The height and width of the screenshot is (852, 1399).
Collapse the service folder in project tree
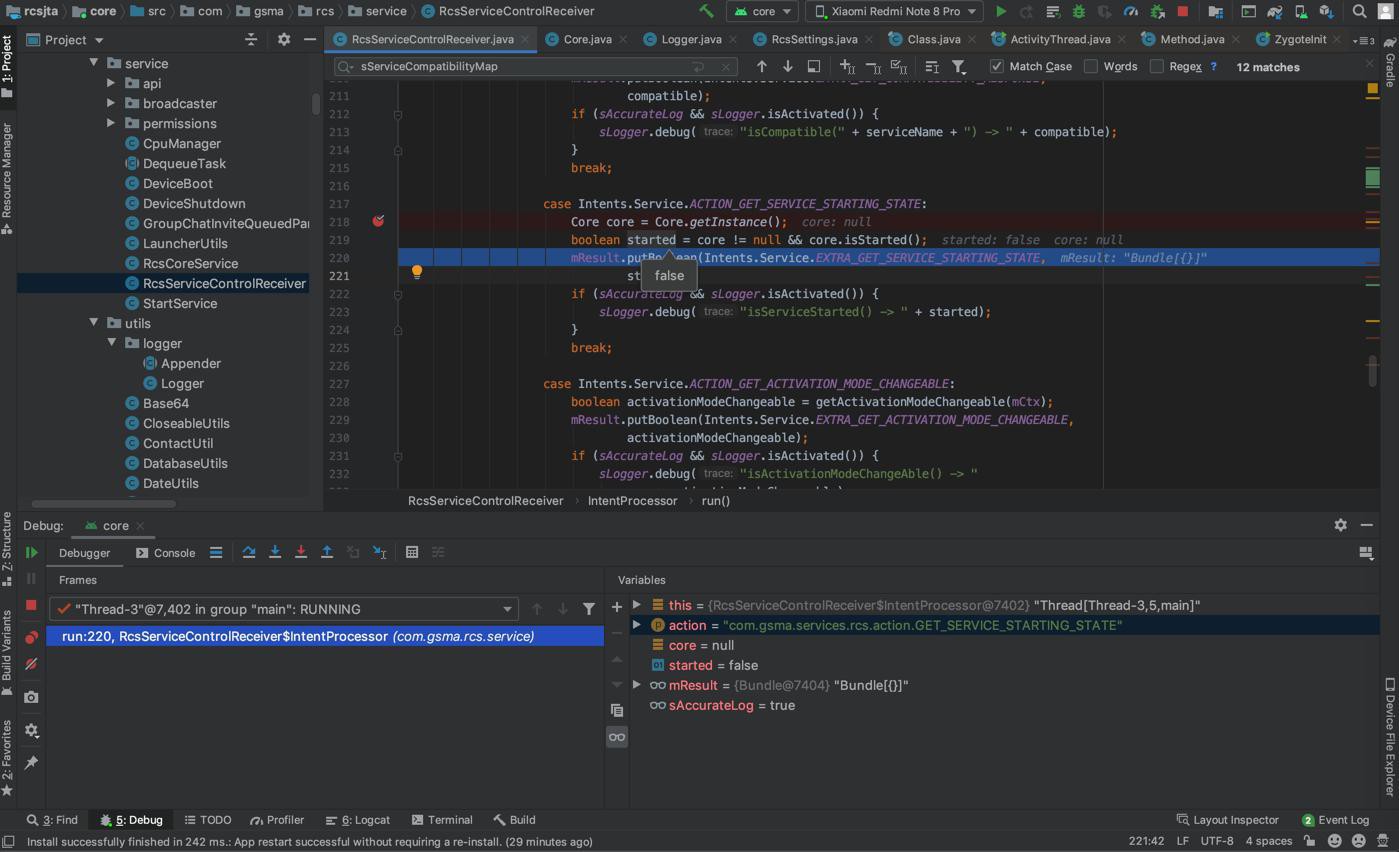(94, 63)
